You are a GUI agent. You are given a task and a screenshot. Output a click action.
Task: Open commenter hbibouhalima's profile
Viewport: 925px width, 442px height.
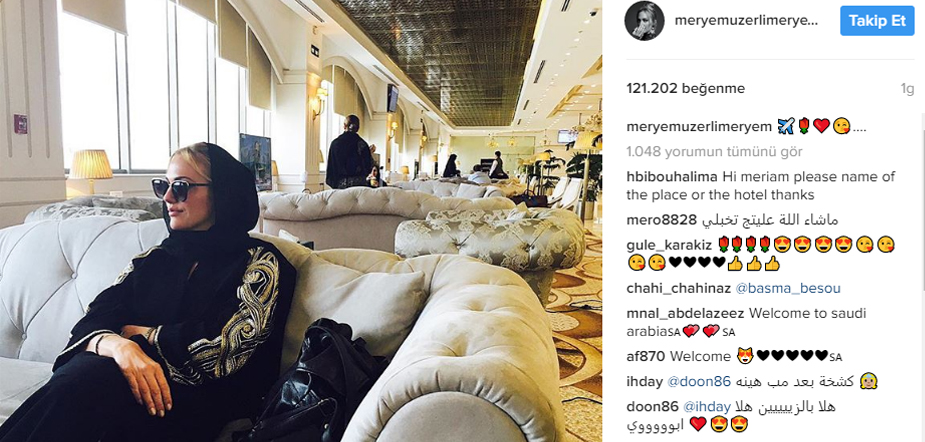pos(672,176)
